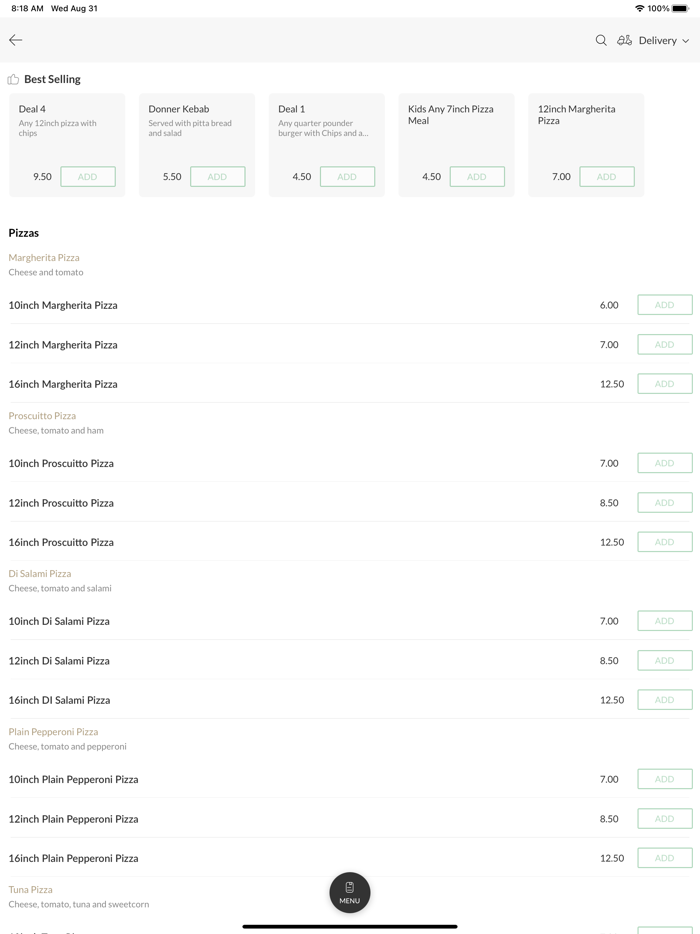Add 16inch Margherita Pizza to order

pyautogui.click(x=665, y=384)
